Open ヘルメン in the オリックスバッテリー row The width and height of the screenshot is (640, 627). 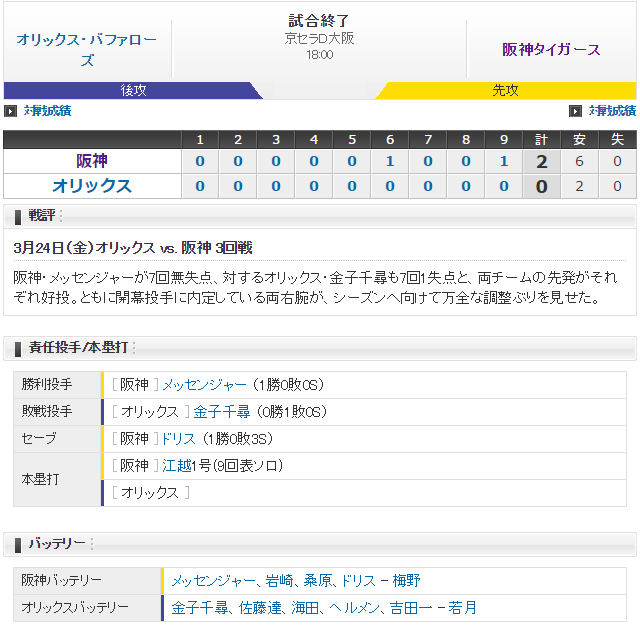(x=354, y=608)
